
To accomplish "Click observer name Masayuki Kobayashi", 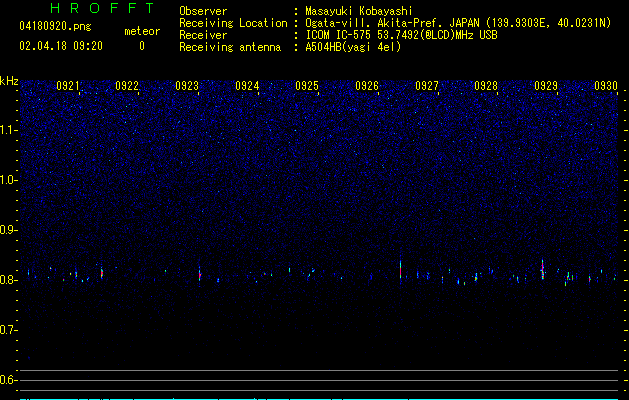I will click(x=359, y=11).
